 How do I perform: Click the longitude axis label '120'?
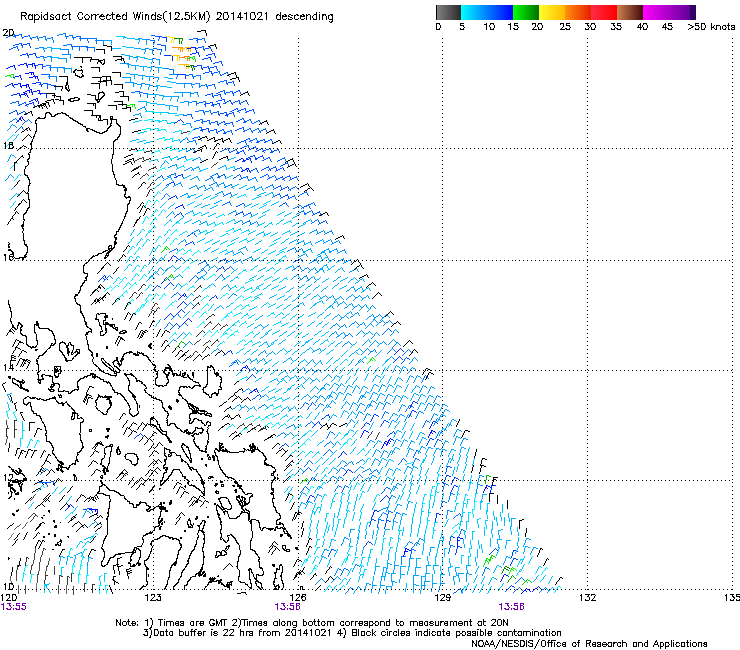click(8, 598)
